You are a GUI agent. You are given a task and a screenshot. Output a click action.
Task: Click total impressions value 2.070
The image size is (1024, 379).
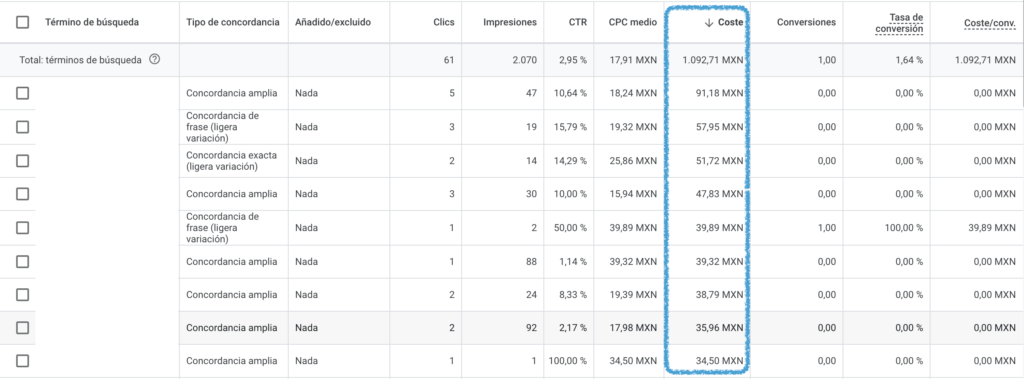tap(525, 60)
